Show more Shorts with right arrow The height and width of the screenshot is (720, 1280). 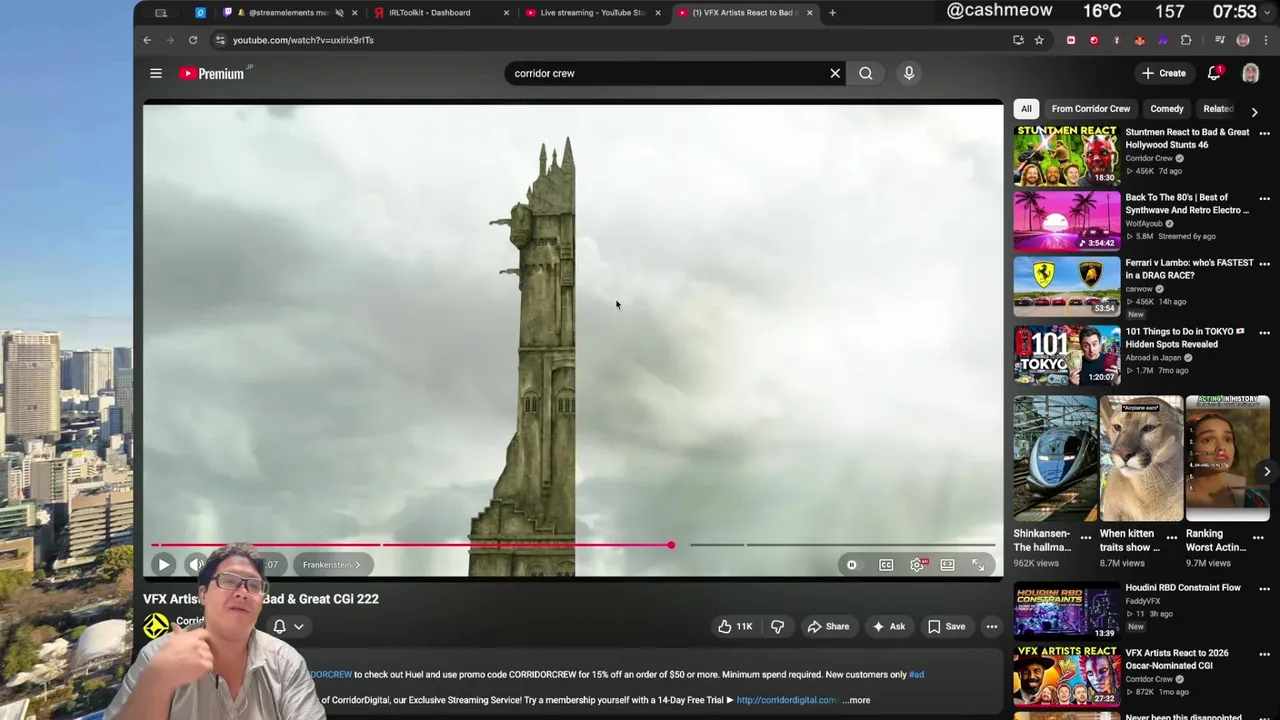(x=1267, y=472)
